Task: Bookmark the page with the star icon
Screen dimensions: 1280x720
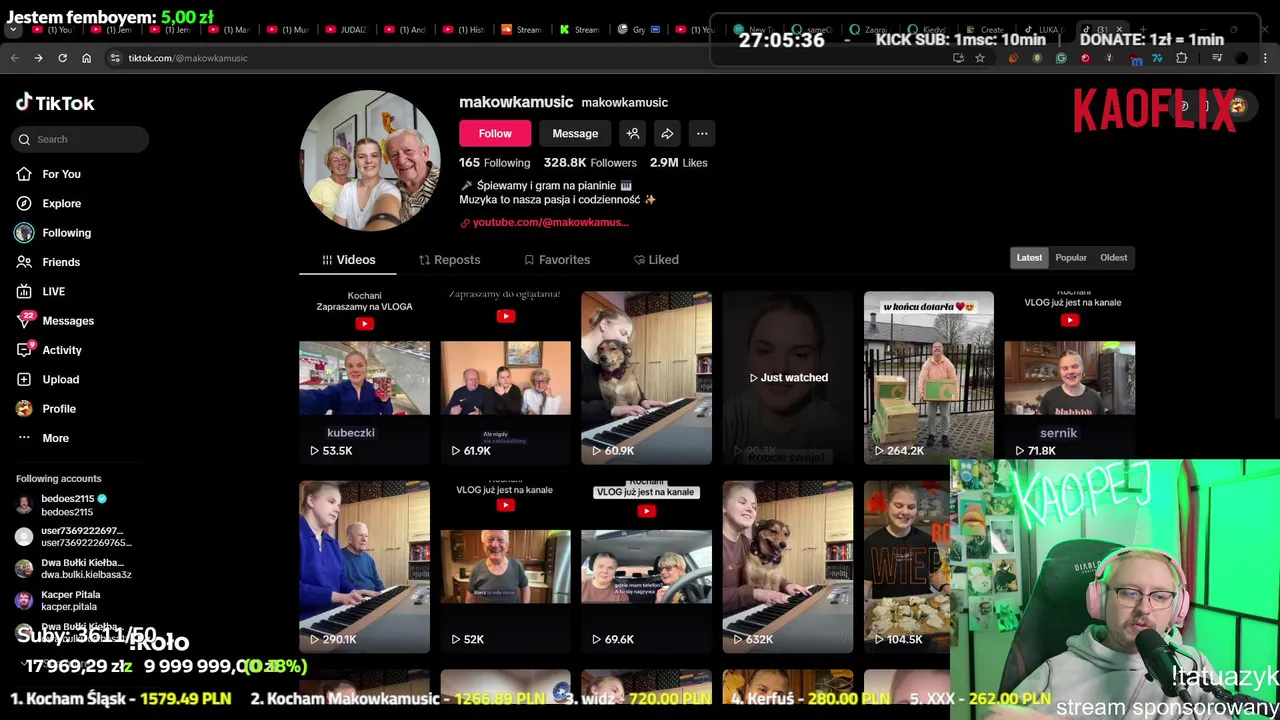Action: [x=980, y=58]
